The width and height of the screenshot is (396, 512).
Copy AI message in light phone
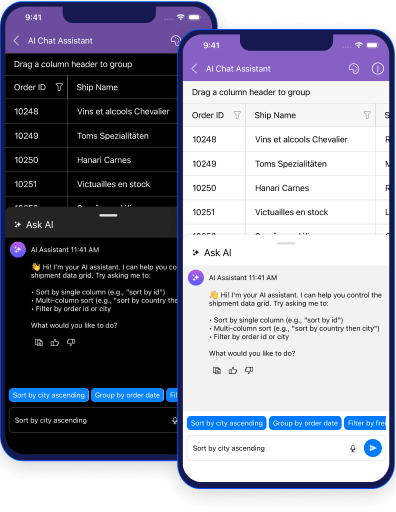click(217, 370)
